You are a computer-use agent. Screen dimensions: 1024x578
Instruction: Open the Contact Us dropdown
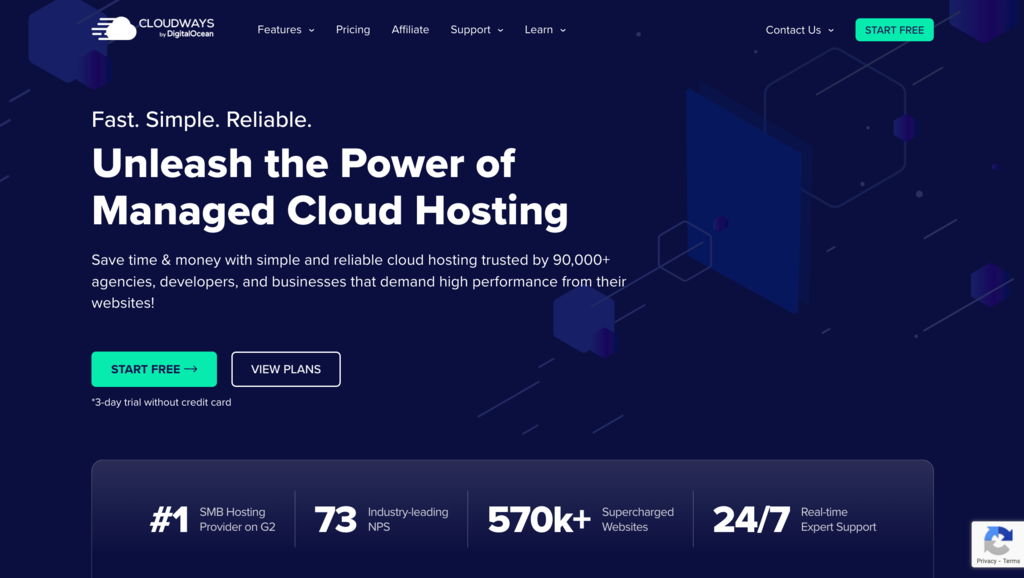click(799, 30)
